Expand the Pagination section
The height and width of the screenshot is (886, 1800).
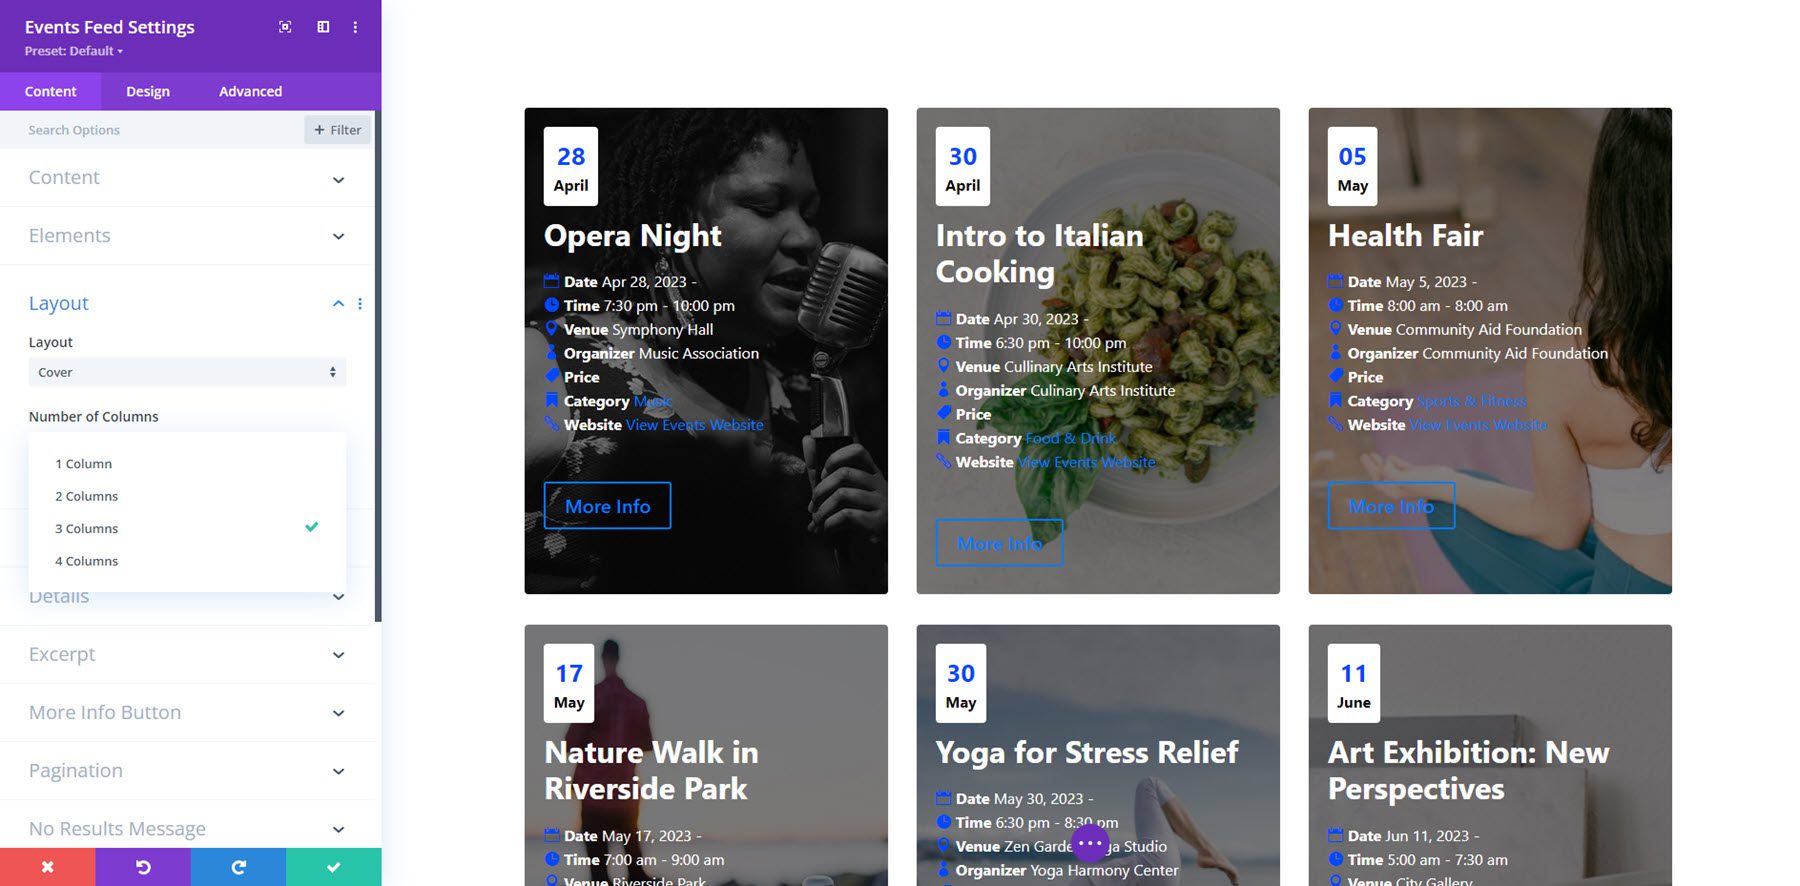tap(187, 771)
